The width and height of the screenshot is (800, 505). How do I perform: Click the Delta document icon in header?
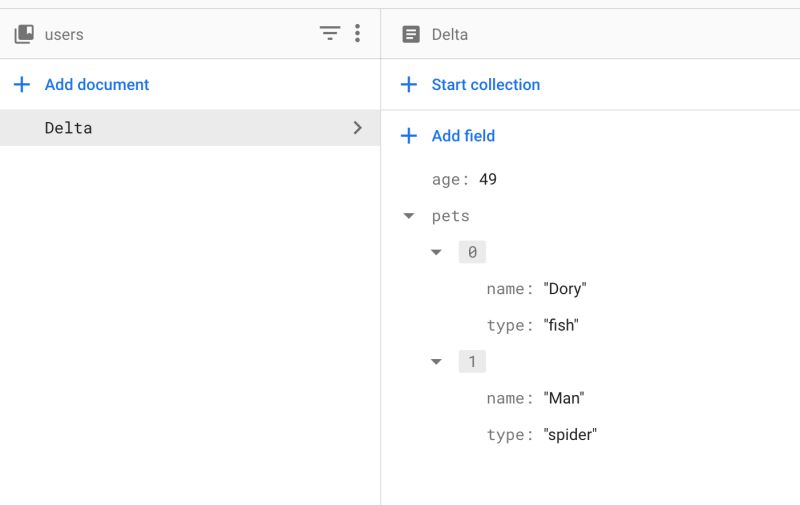(x=411, y=34)
